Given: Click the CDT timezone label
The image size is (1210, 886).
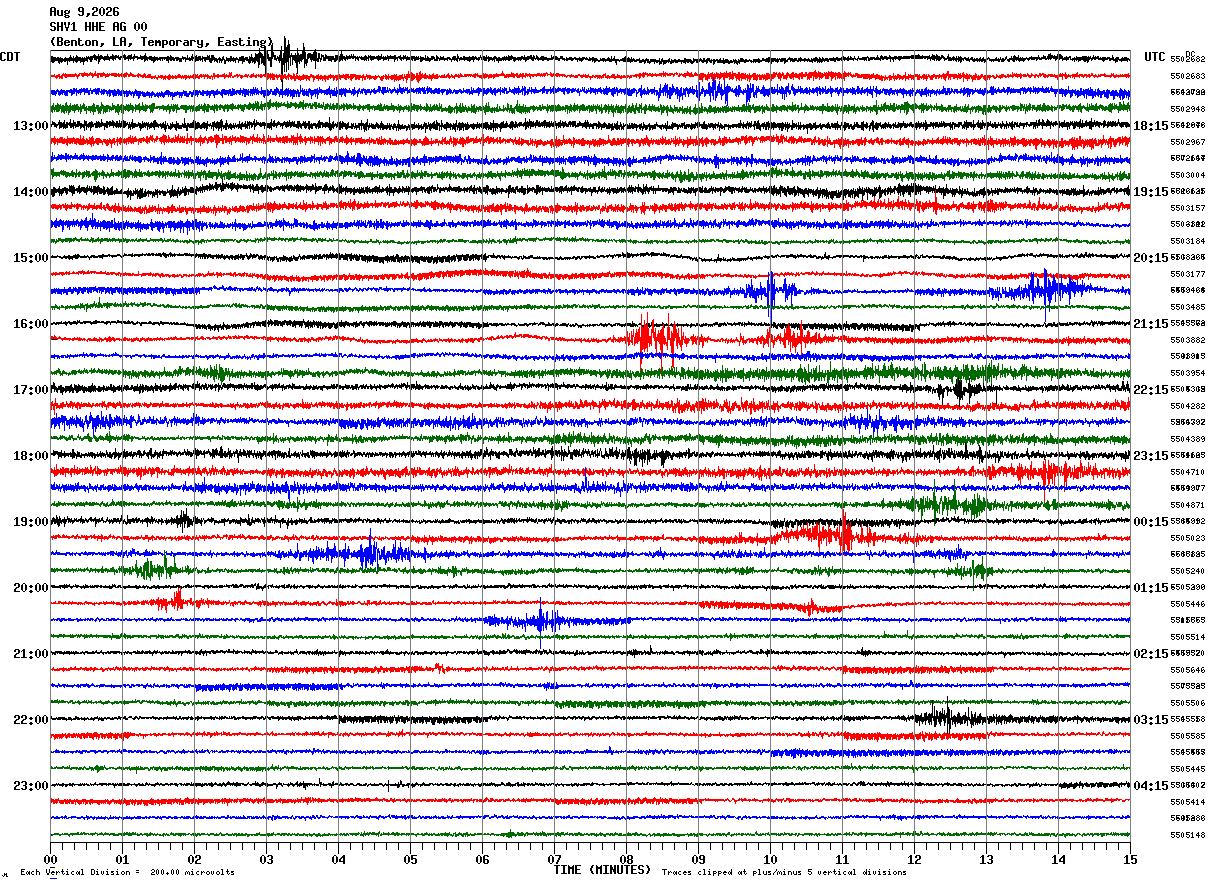Looking at the screenshot, I should [x=10, y=57].
